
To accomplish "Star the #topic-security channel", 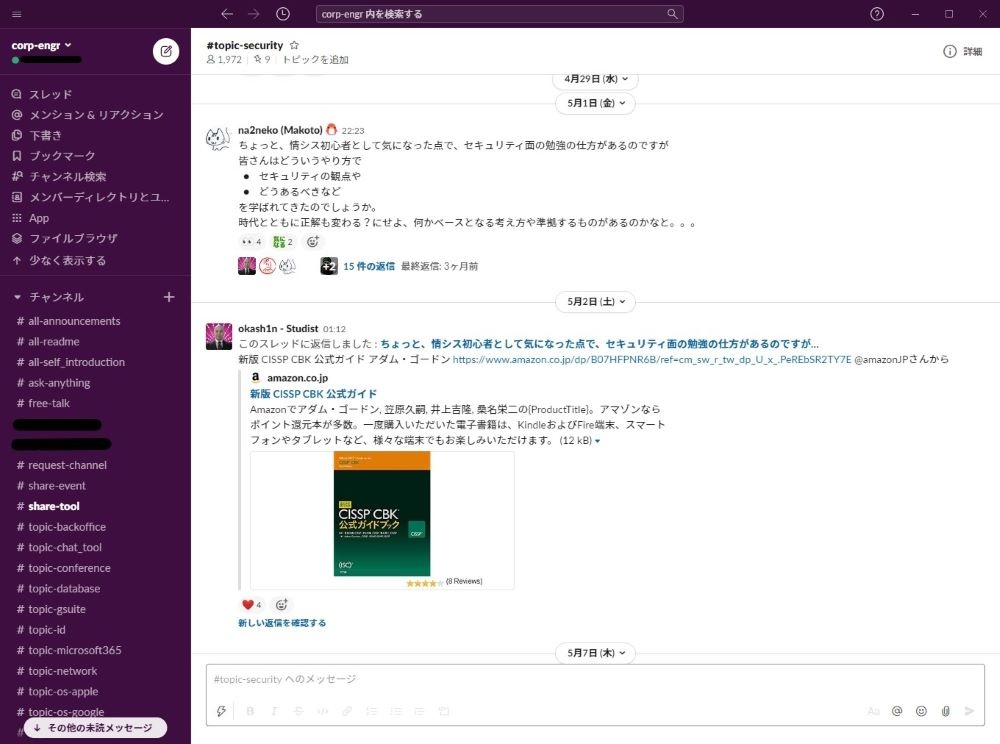I will (295, 44).
